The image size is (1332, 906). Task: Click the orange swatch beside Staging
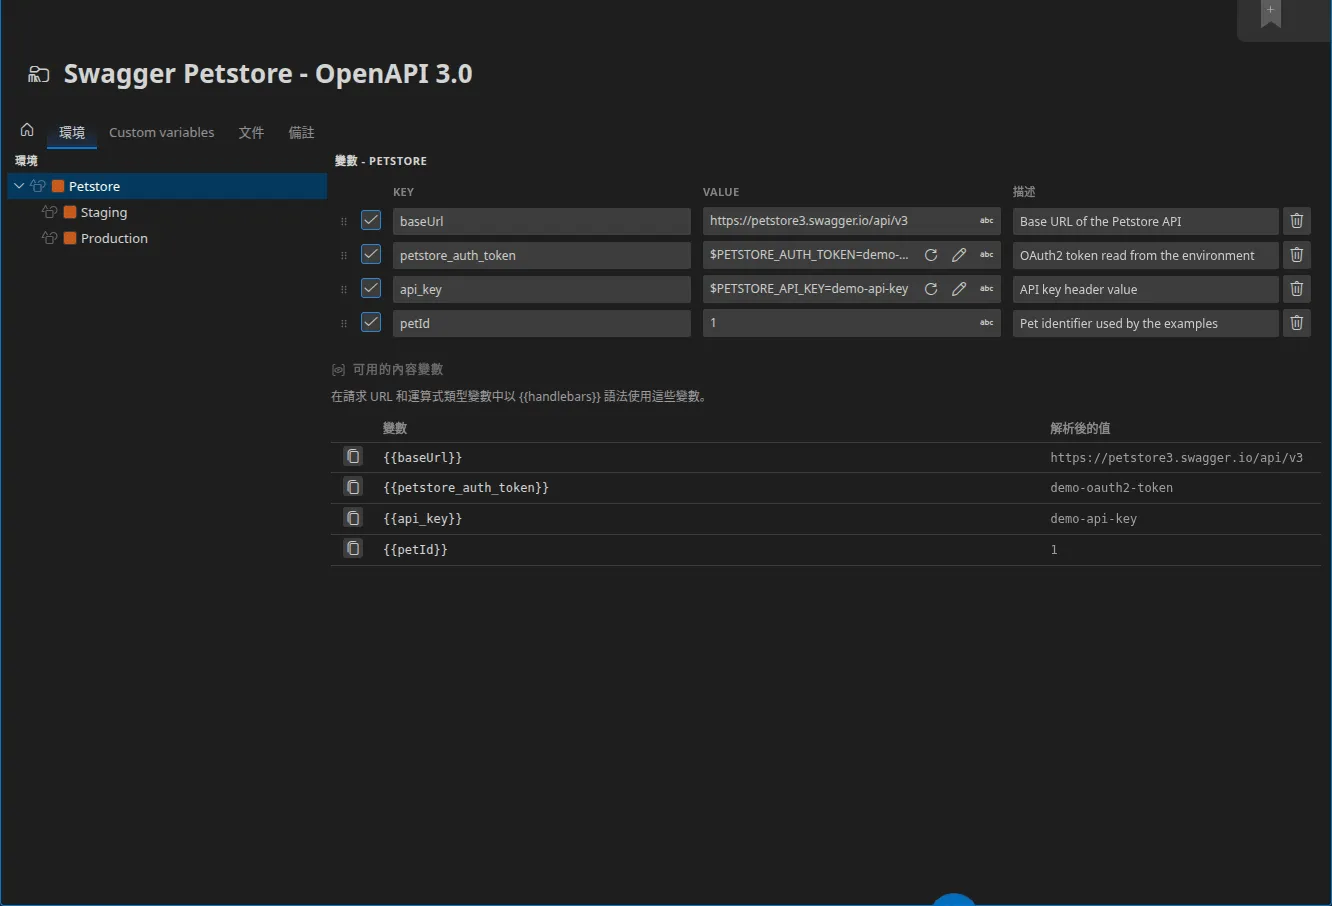click(x=70, y=212)
